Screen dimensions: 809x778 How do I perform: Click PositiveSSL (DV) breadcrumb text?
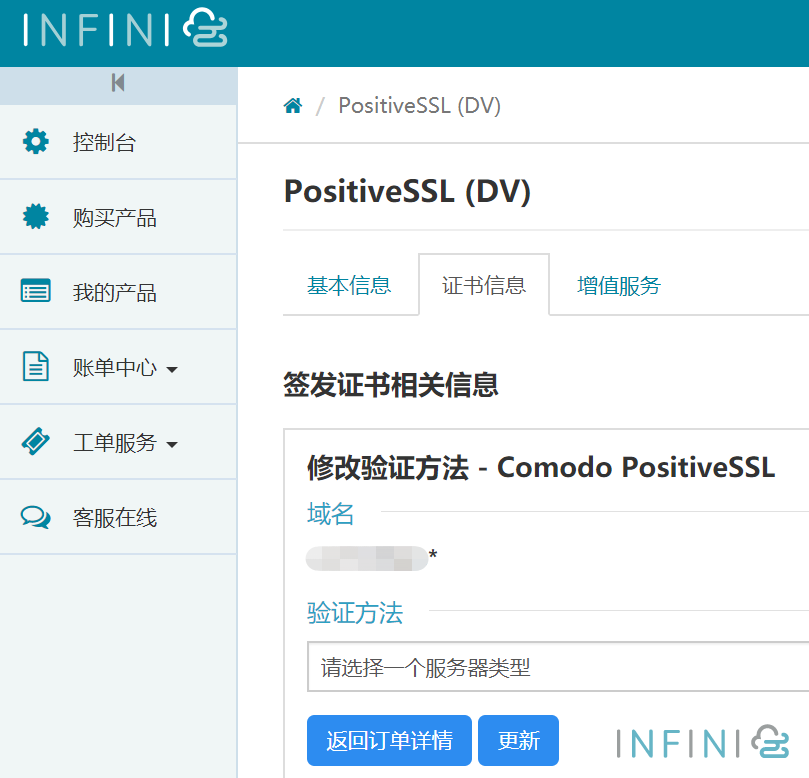[419, 106]
